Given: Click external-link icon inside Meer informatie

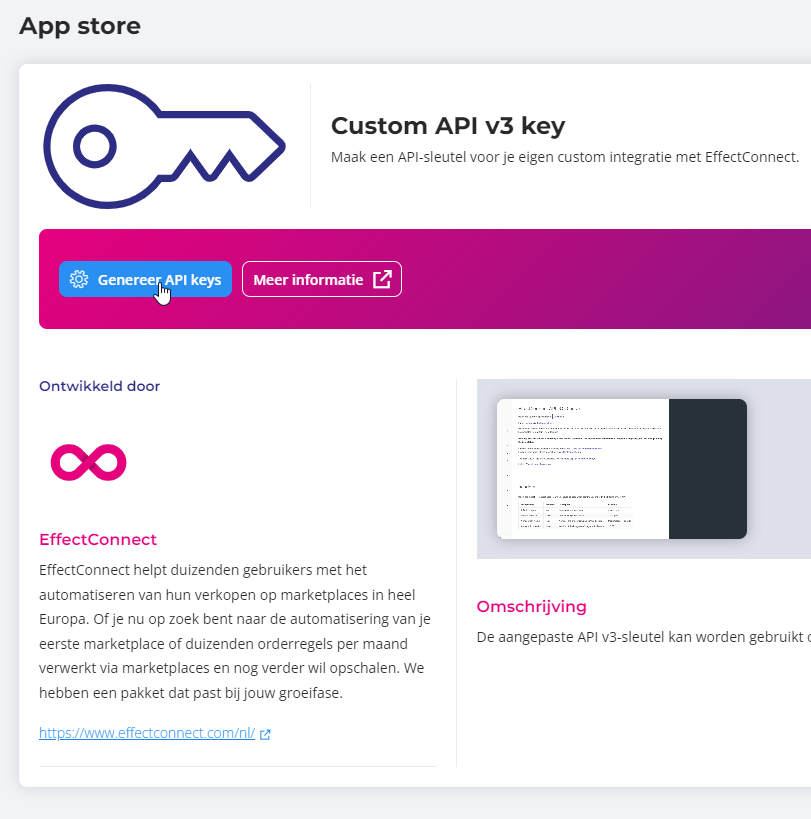Looking at the screenshot, I should [x=382, y=279].
